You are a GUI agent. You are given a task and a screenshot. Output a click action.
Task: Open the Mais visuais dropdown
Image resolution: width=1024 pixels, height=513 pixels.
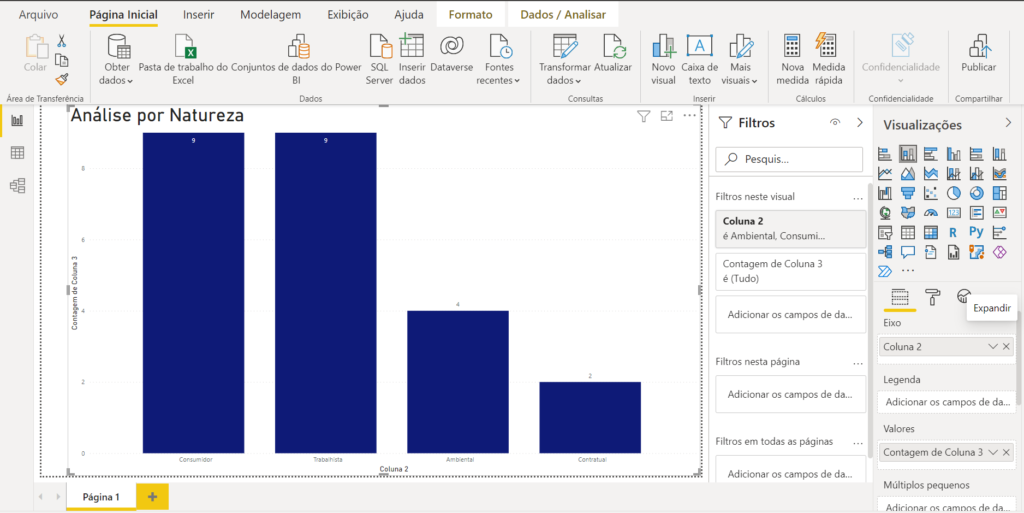click(739, 58)
